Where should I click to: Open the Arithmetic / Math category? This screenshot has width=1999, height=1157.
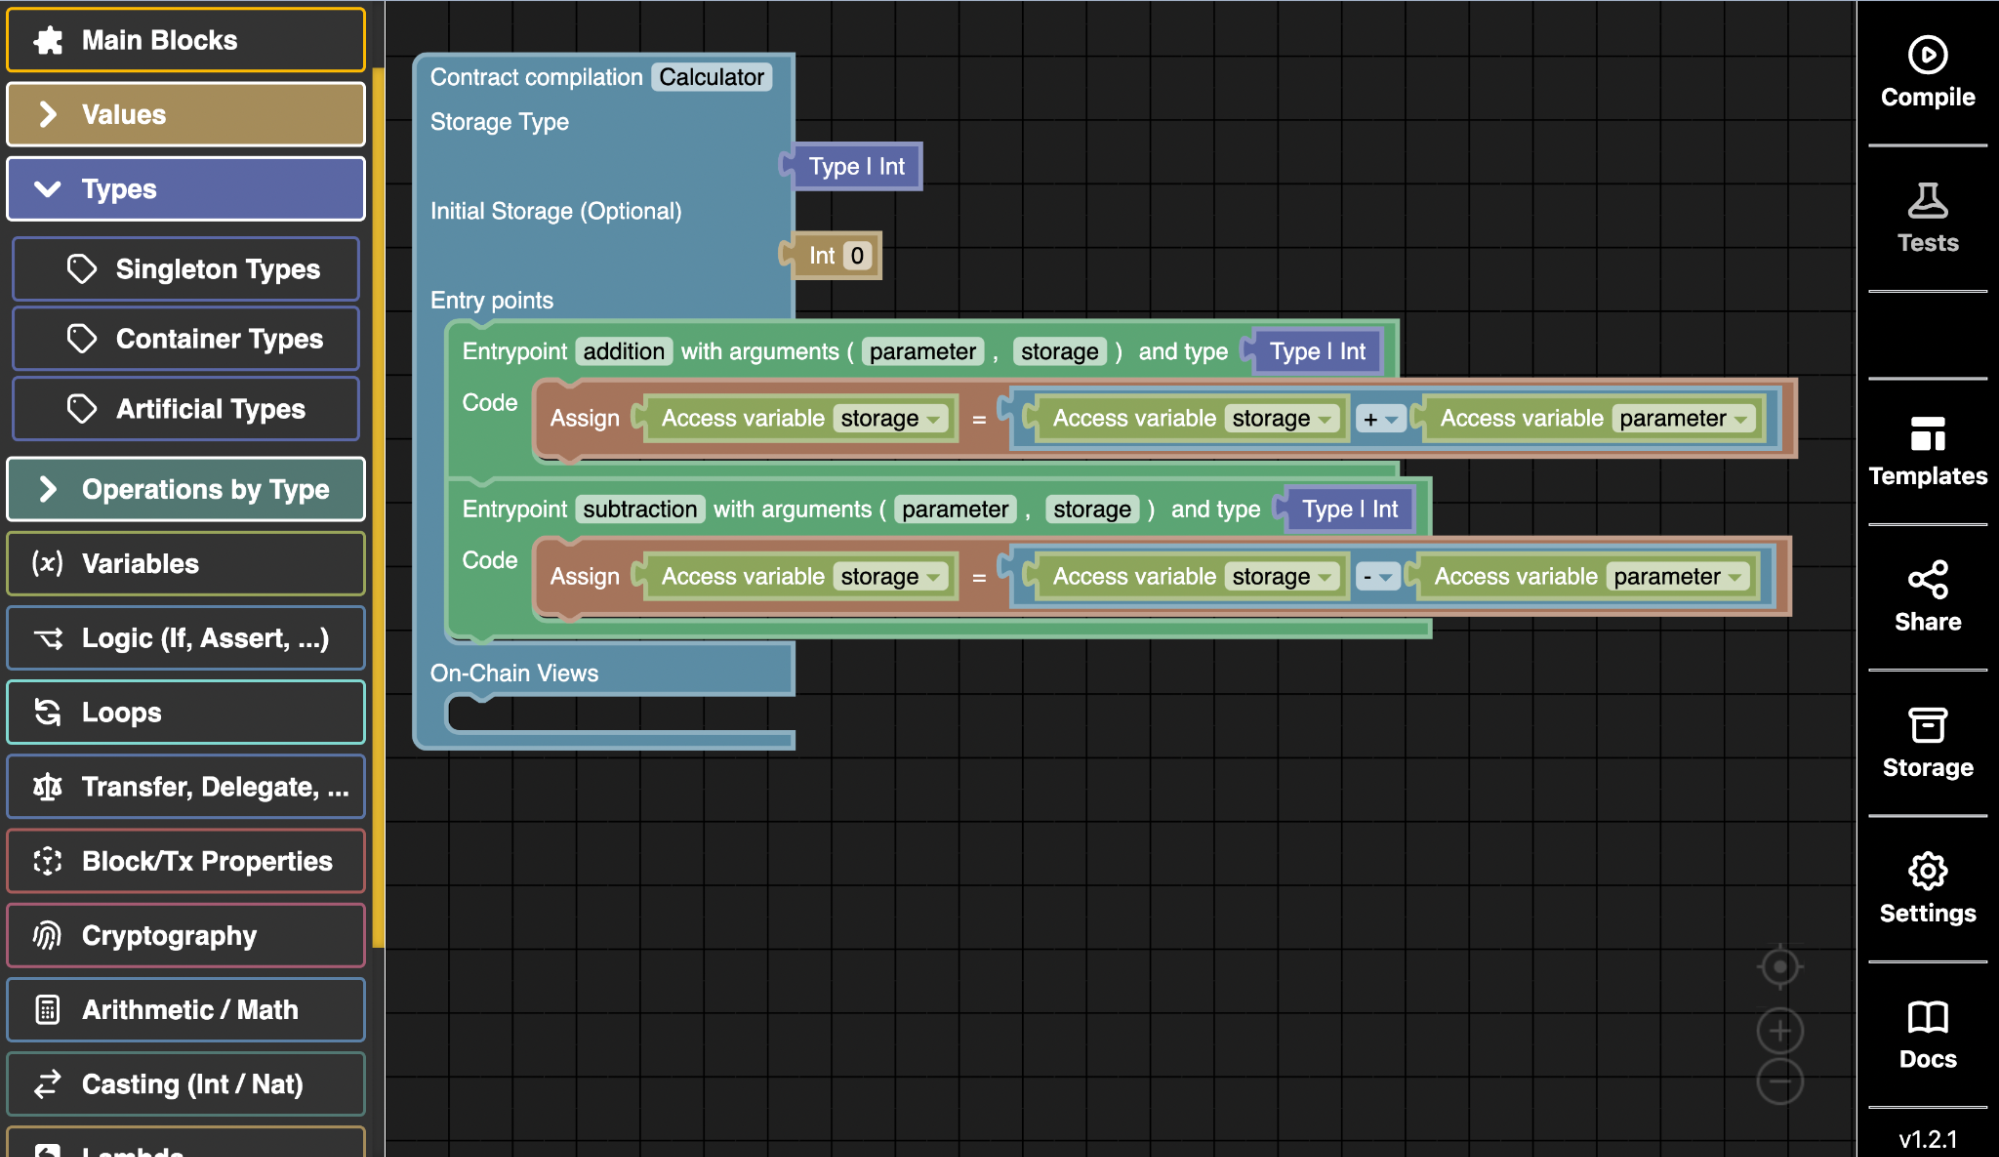click(186, 1010)
